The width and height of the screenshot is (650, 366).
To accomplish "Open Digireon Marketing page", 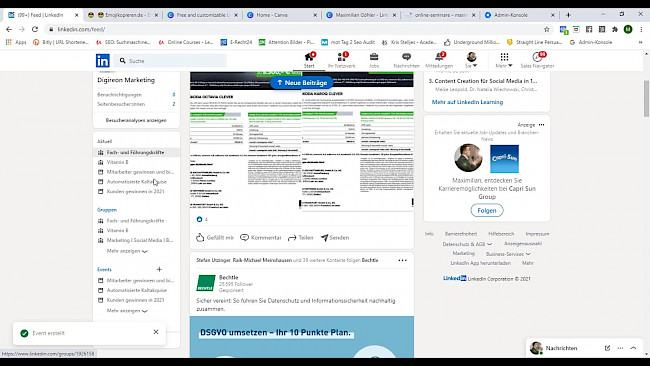I will click(126, 80).
